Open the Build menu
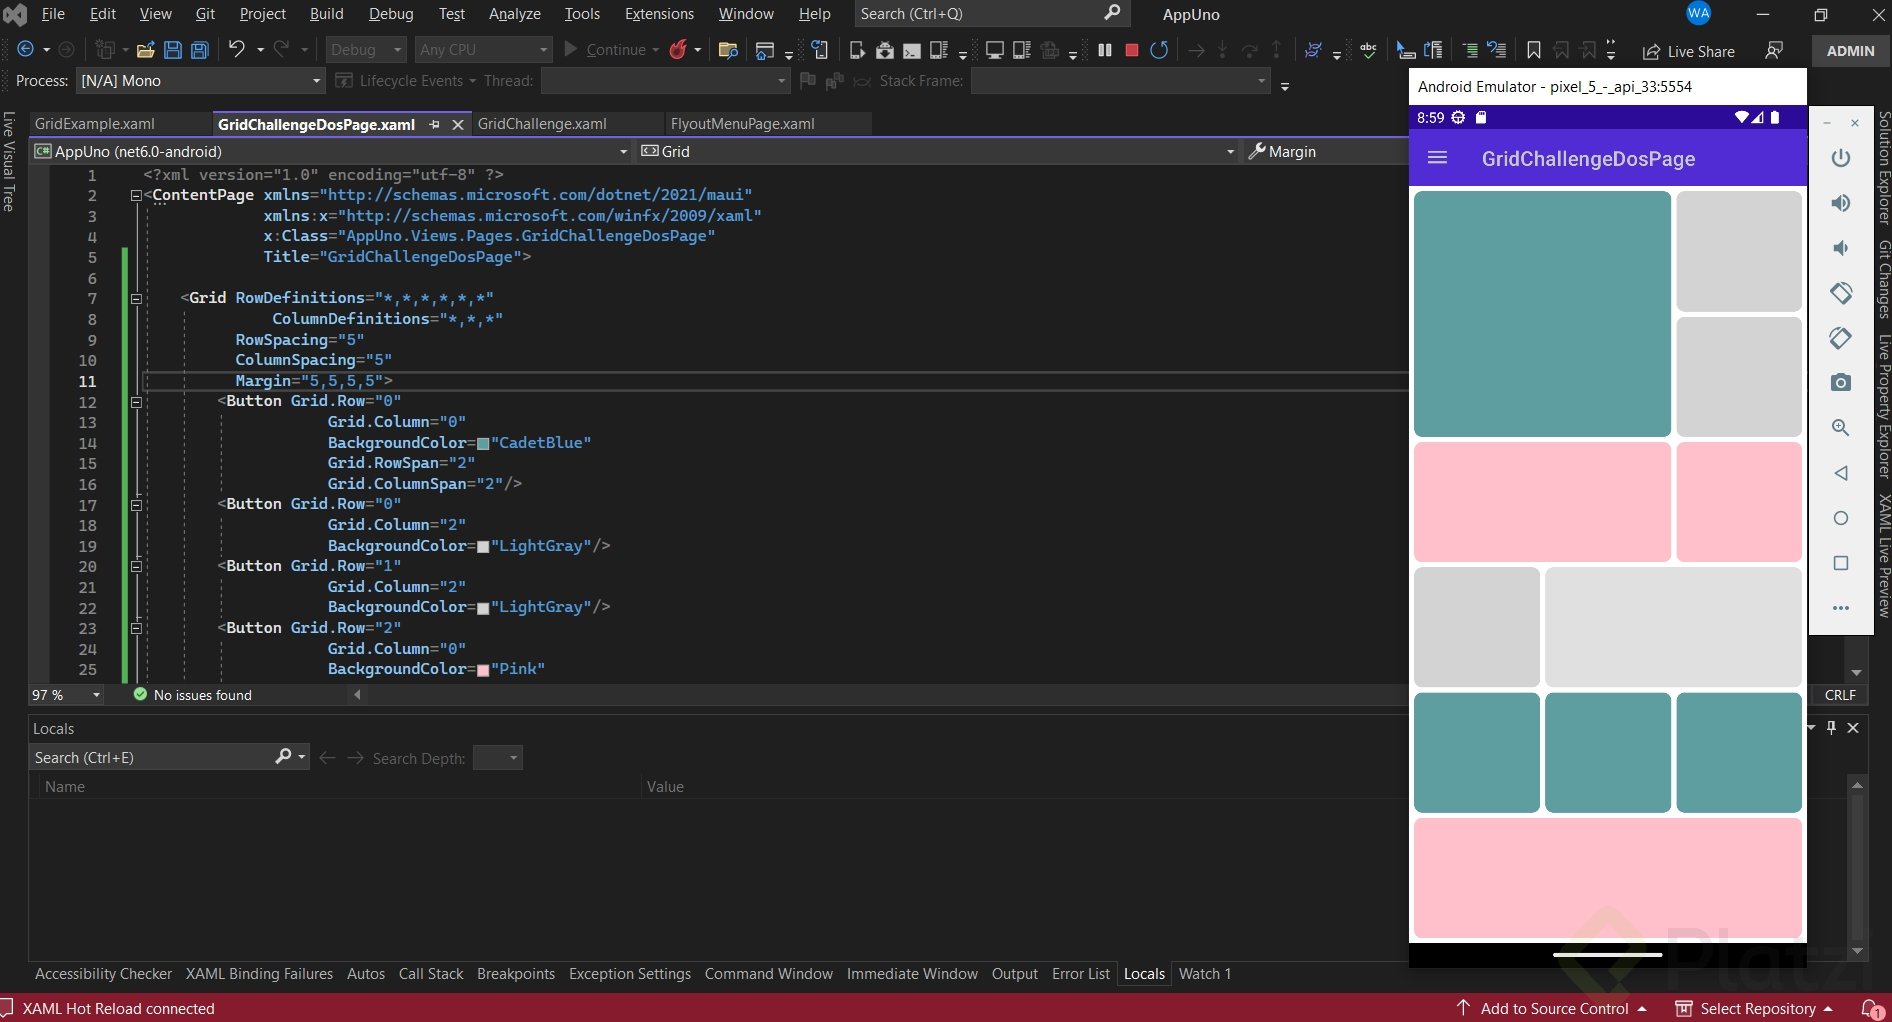 [326, 14]
